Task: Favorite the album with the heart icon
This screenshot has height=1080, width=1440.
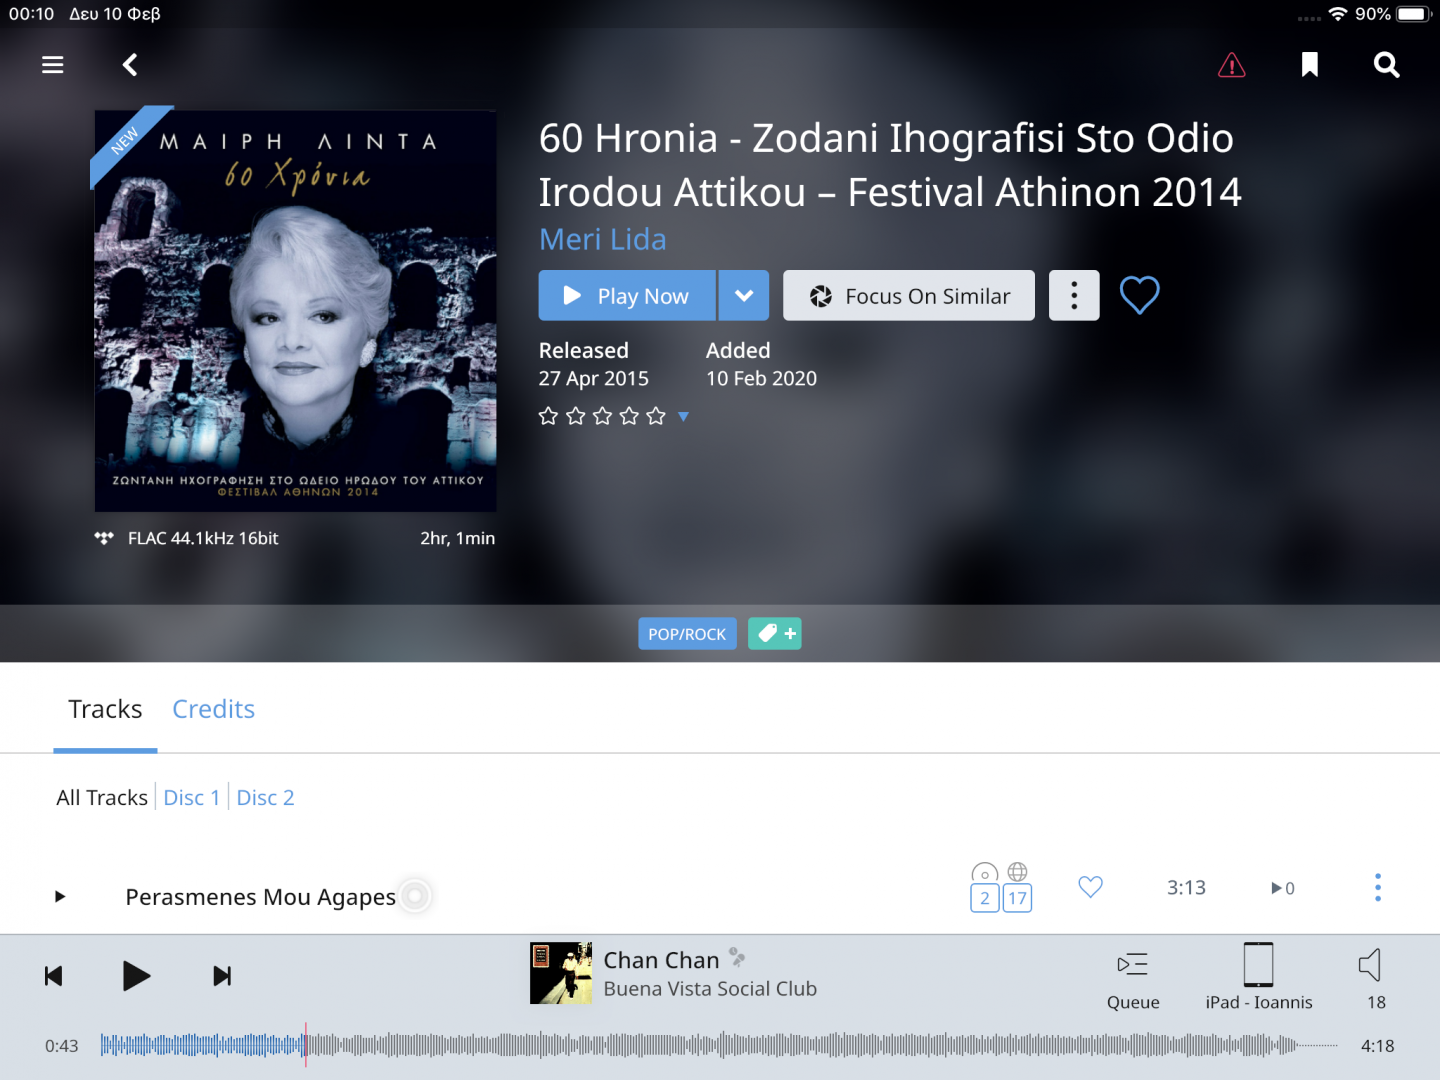Action: (1139, 295)
